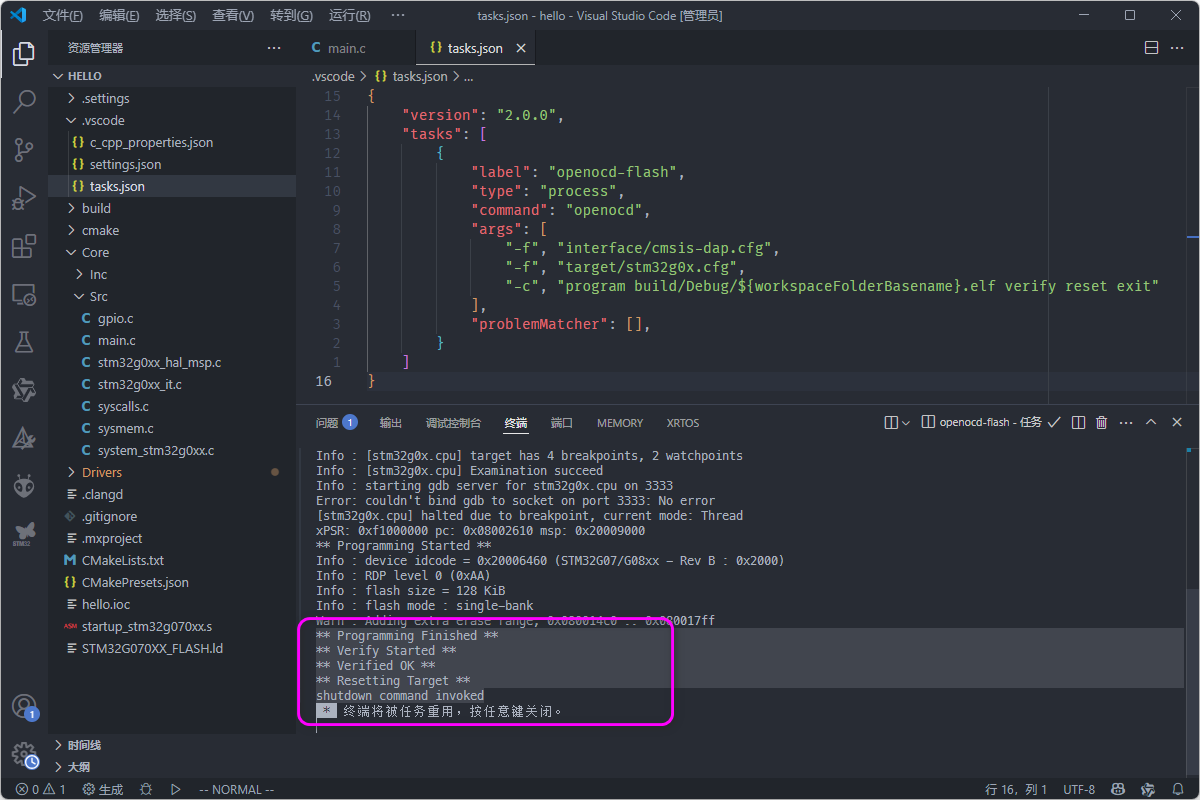
Task: Close the terminal panel
Action: pyautogui.click(x=1177, y=423)
